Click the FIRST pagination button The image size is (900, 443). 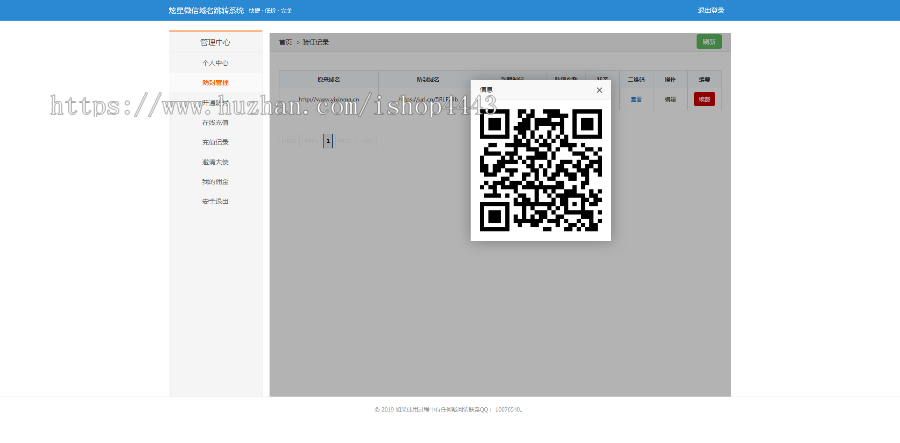[289, 141]
